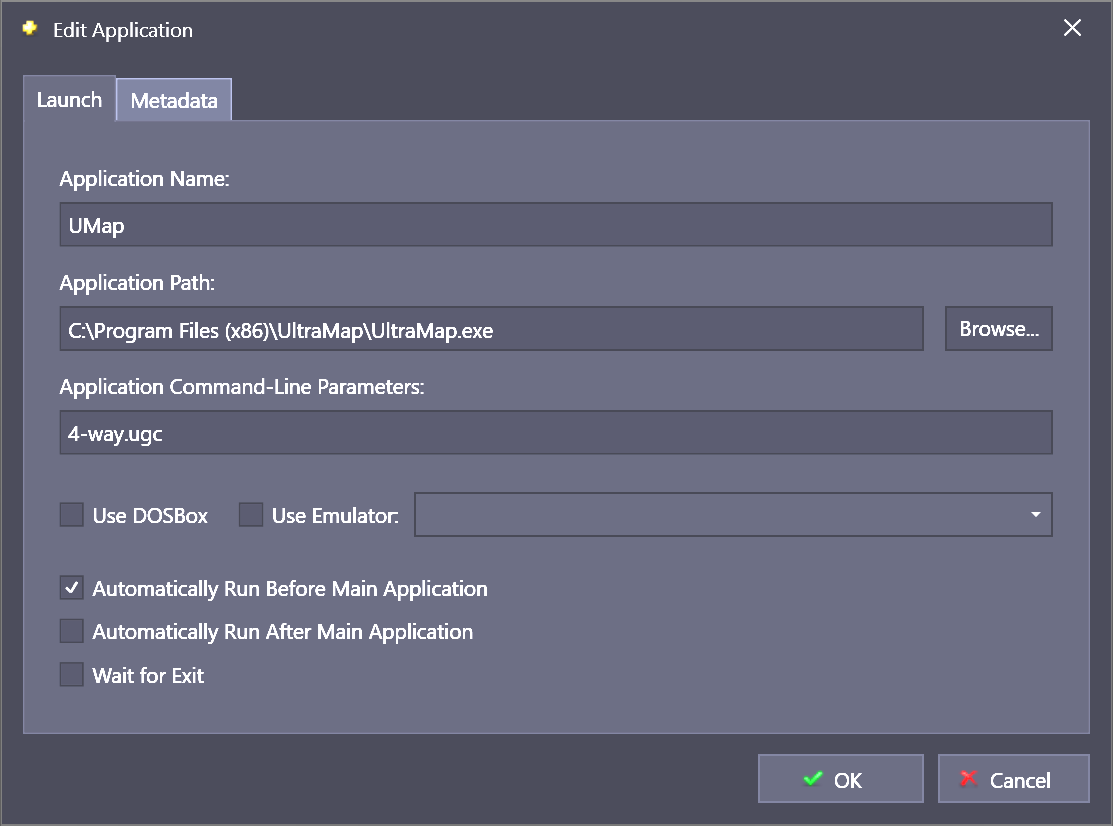Viewport: 1113px width, 826px height.
Task: Select the Launch tab
Action: tap(70, 99)
